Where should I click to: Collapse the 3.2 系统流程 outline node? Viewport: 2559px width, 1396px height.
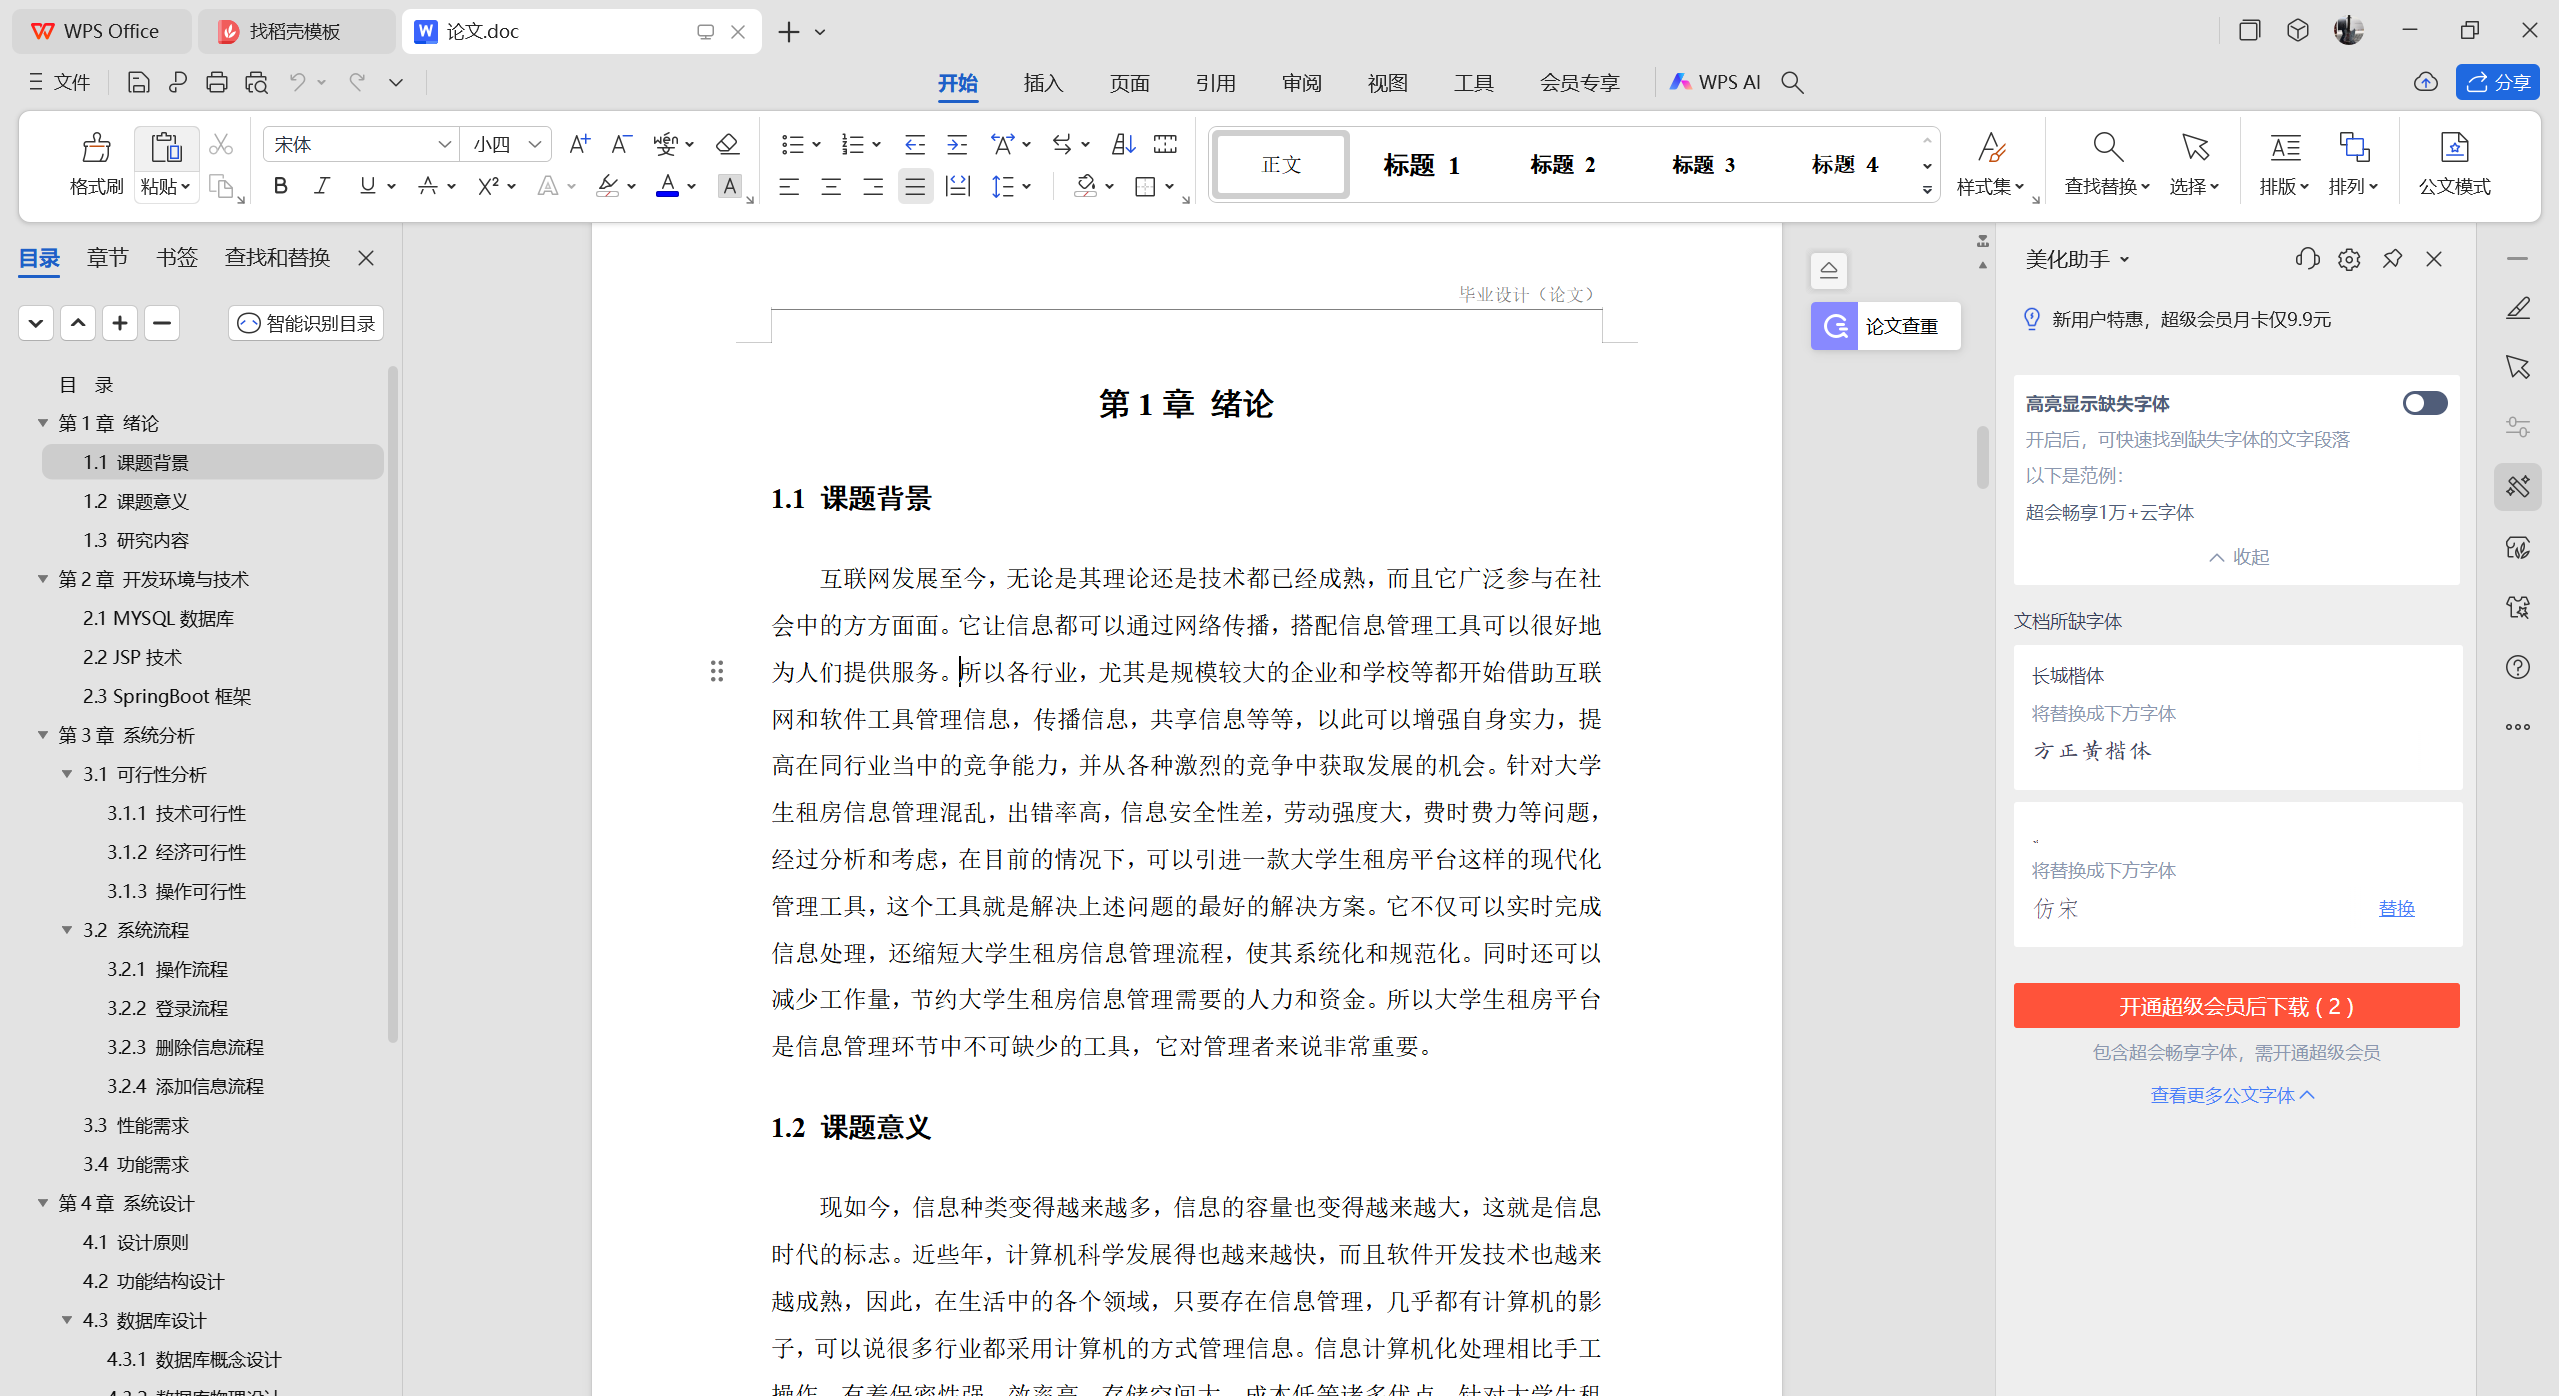(x=67, y=930)
